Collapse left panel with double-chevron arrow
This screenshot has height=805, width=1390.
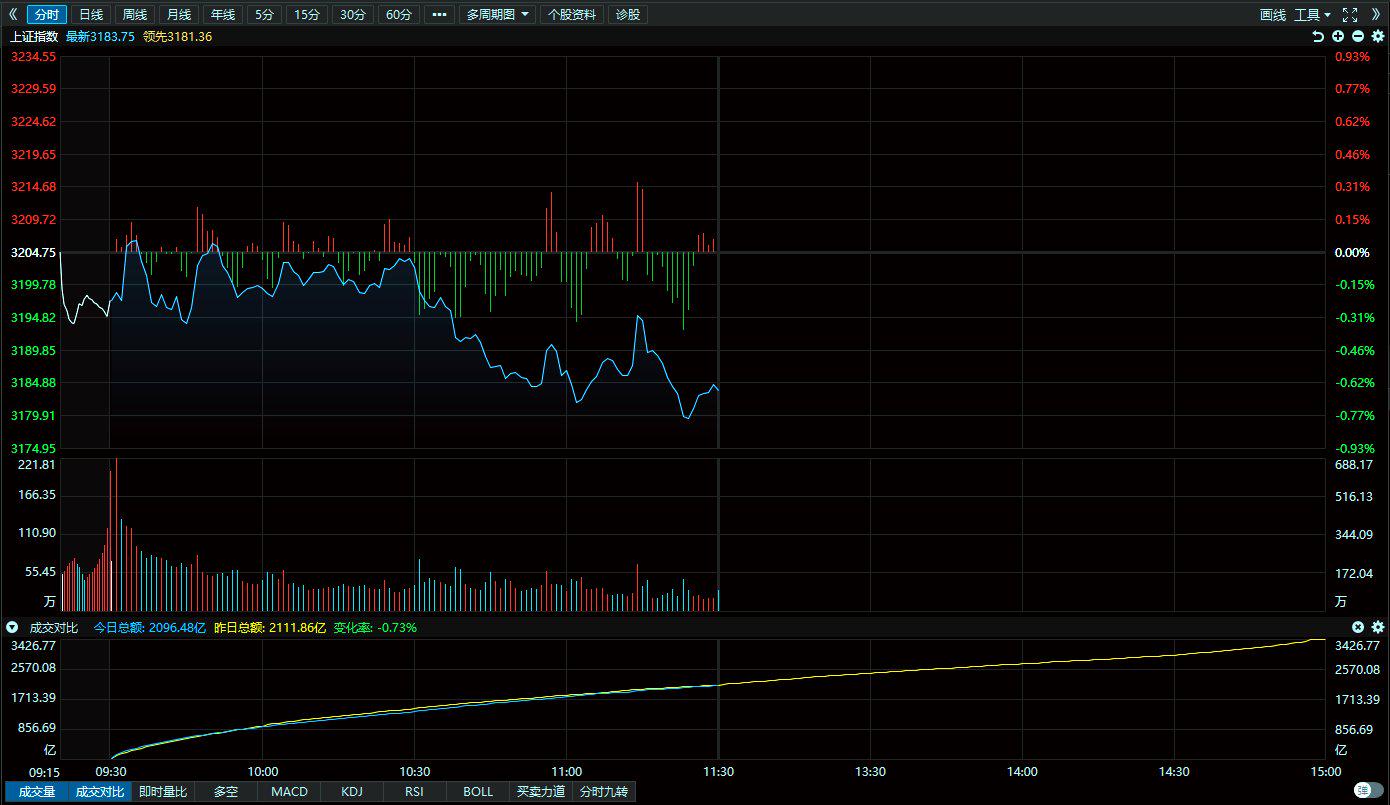click(x=12, y=14)
